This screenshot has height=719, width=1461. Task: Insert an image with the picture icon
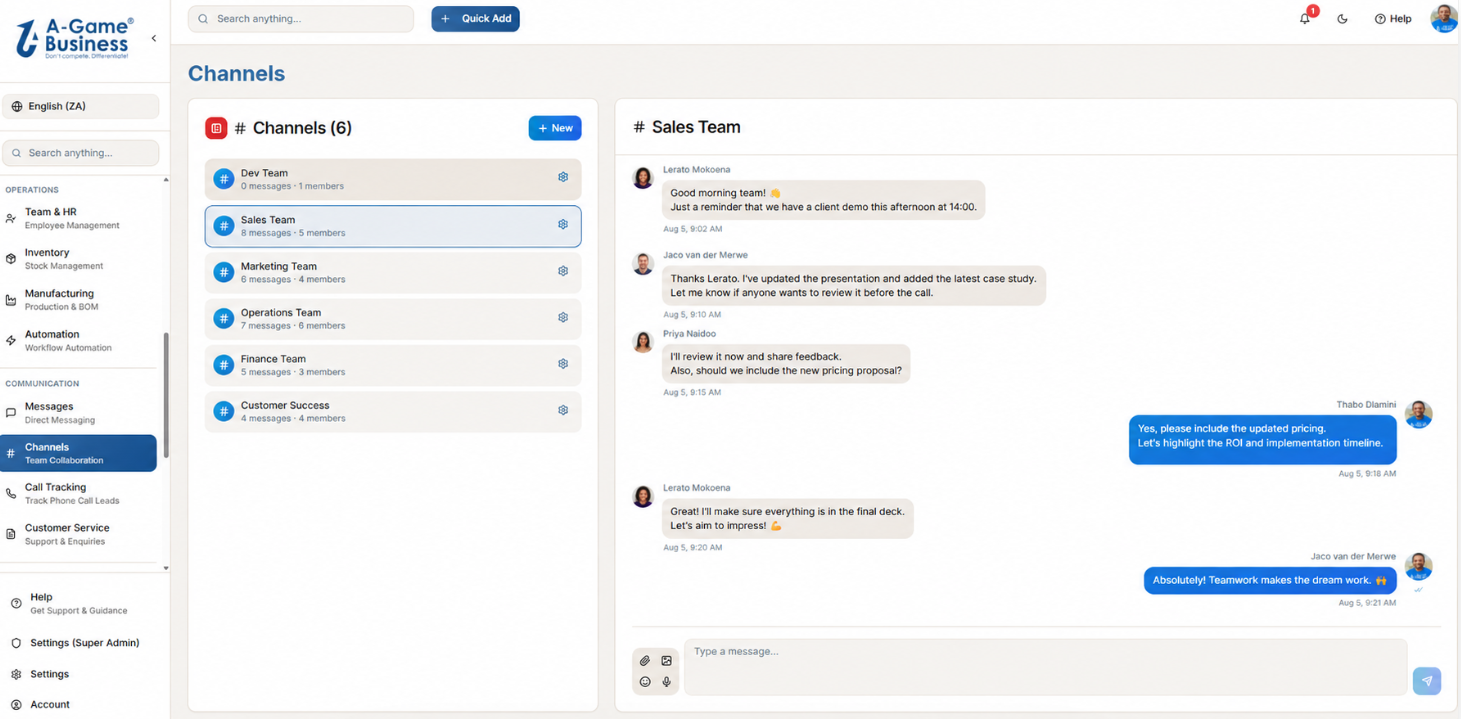(x=667, y=661)
